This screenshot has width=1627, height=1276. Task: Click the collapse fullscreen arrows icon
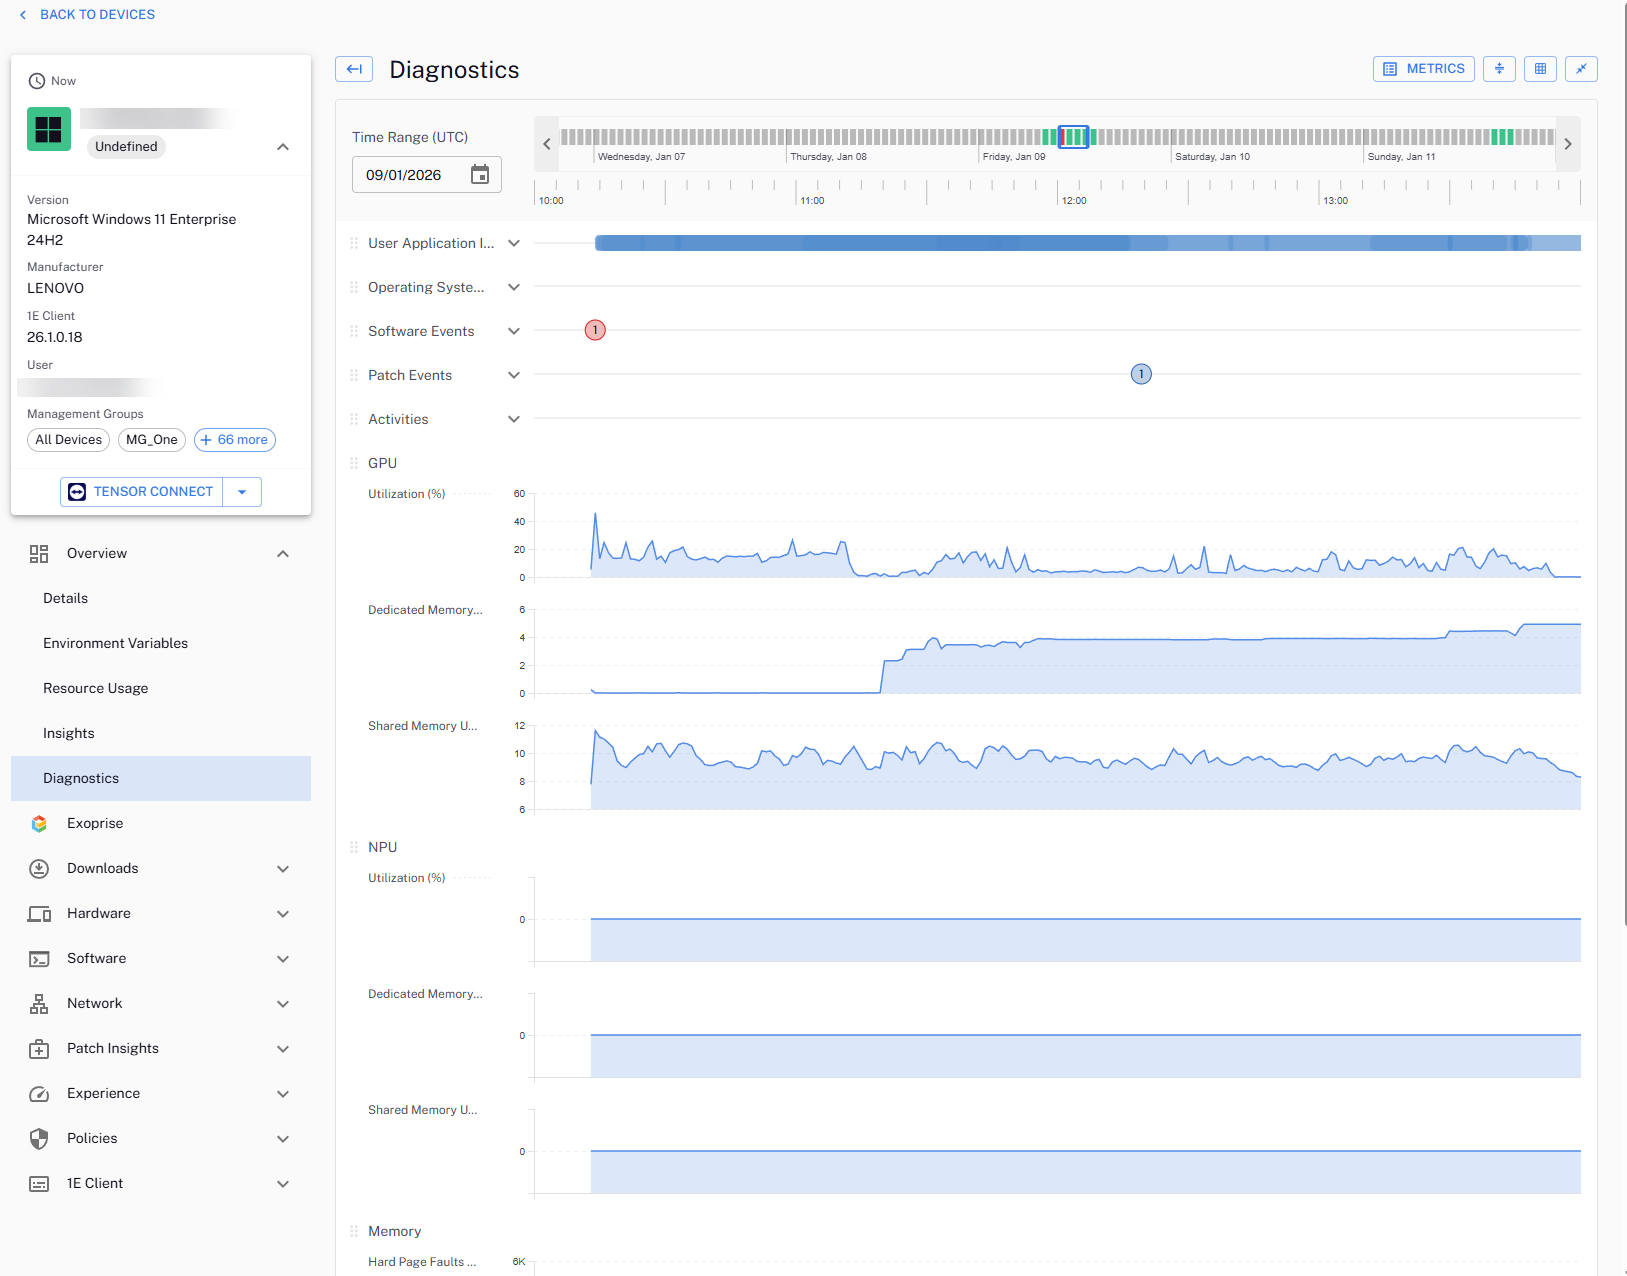[1581, 69]
